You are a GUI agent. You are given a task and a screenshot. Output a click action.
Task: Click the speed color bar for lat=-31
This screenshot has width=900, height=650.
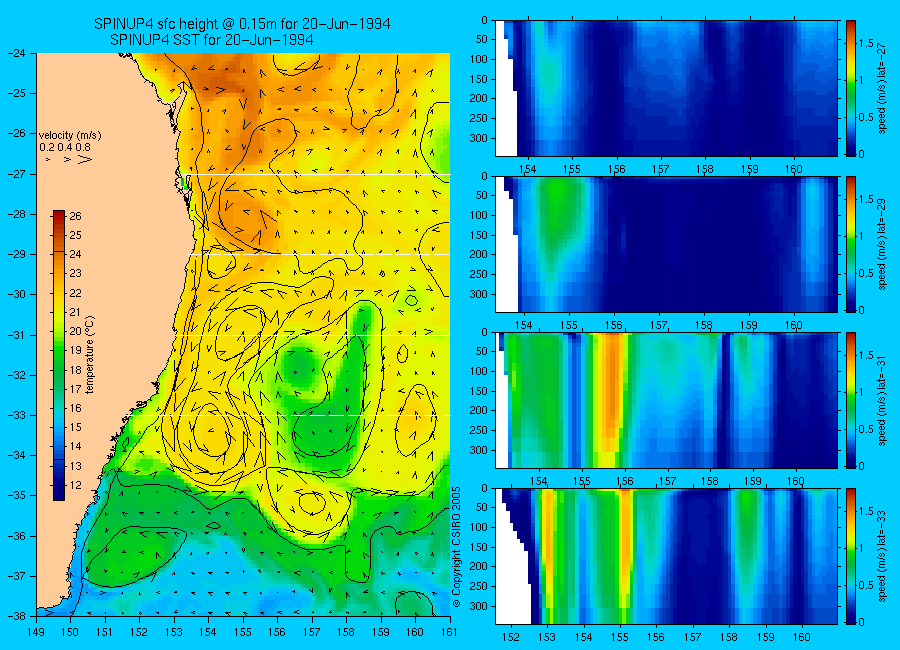(x=851, y=400)
